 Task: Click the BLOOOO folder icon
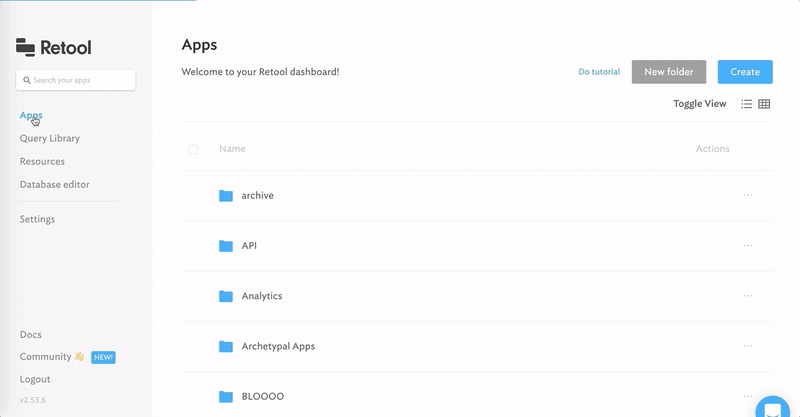pyautogui.click(x=226, y=397)
